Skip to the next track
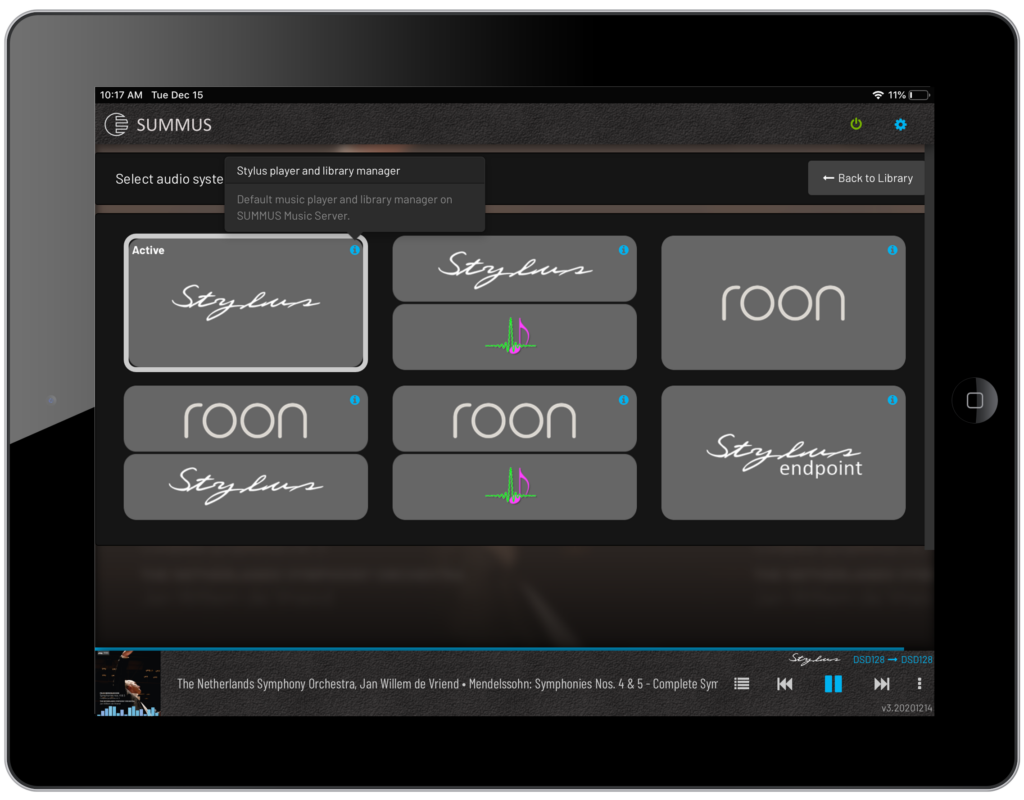This screenshot has height=800, width=1024. tap(881, 684)
